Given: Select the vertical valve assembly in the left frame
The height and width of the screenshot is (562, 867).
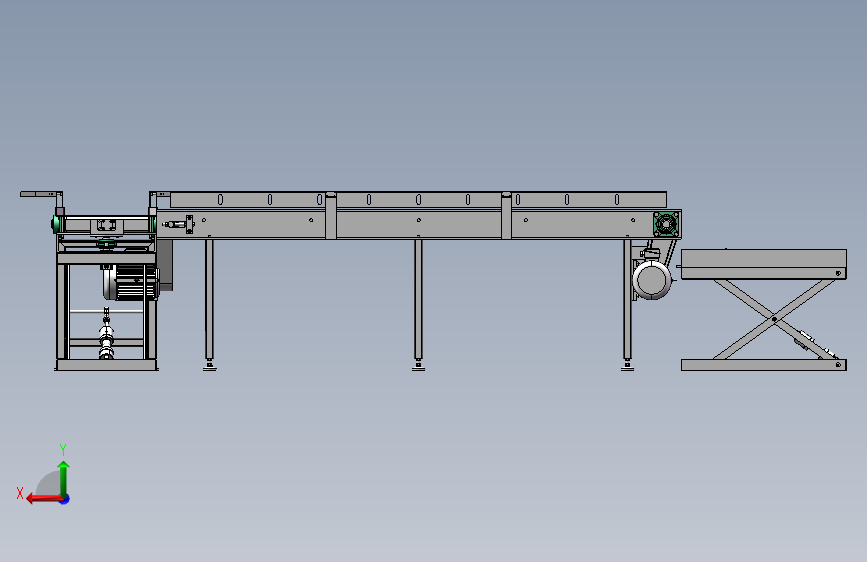Looking at the screenshot, I should point(106,334).
